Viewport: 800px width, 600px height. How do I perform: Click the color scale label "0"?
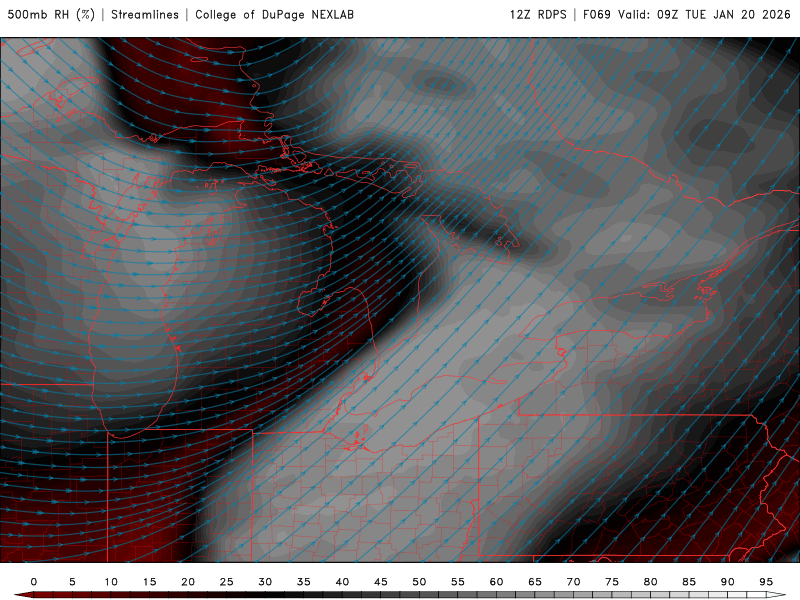pos(34,582)
